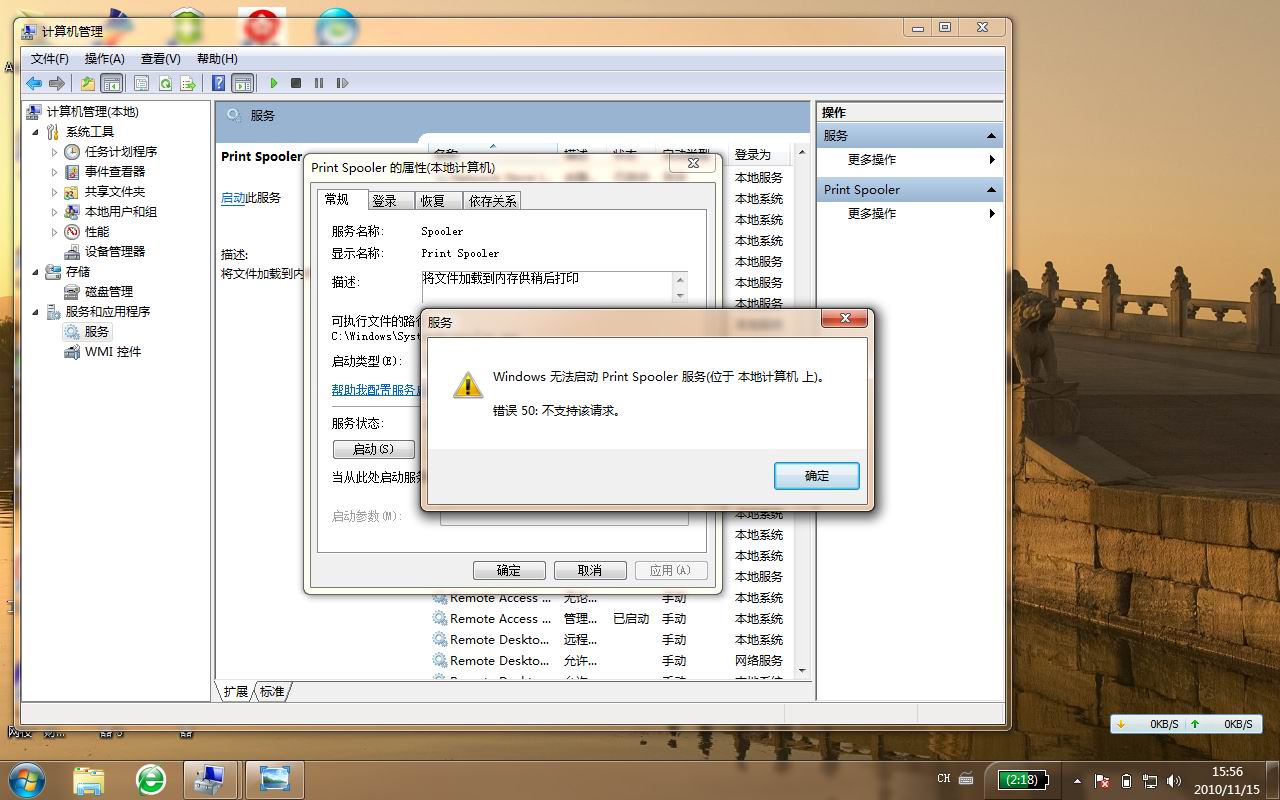The image size is (1280, 800).
Task: Click the Export list toolbar icon
Action: coord(187,84)
